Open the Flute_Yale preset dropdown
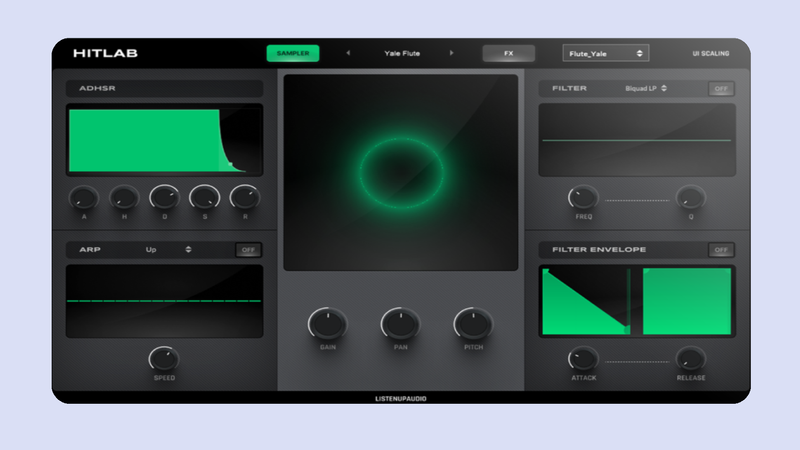The width and height of the screenshot is (800, 450). pyautogui.click(x=606, y=53)
